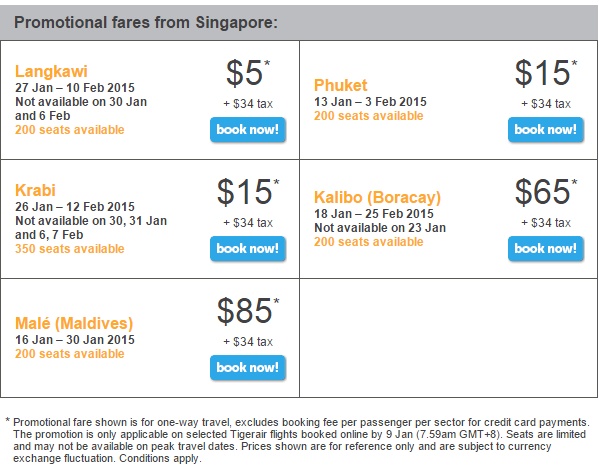Click the promotional fare conditions footnote
Screen dimensions: 599x473
[298, 440]
